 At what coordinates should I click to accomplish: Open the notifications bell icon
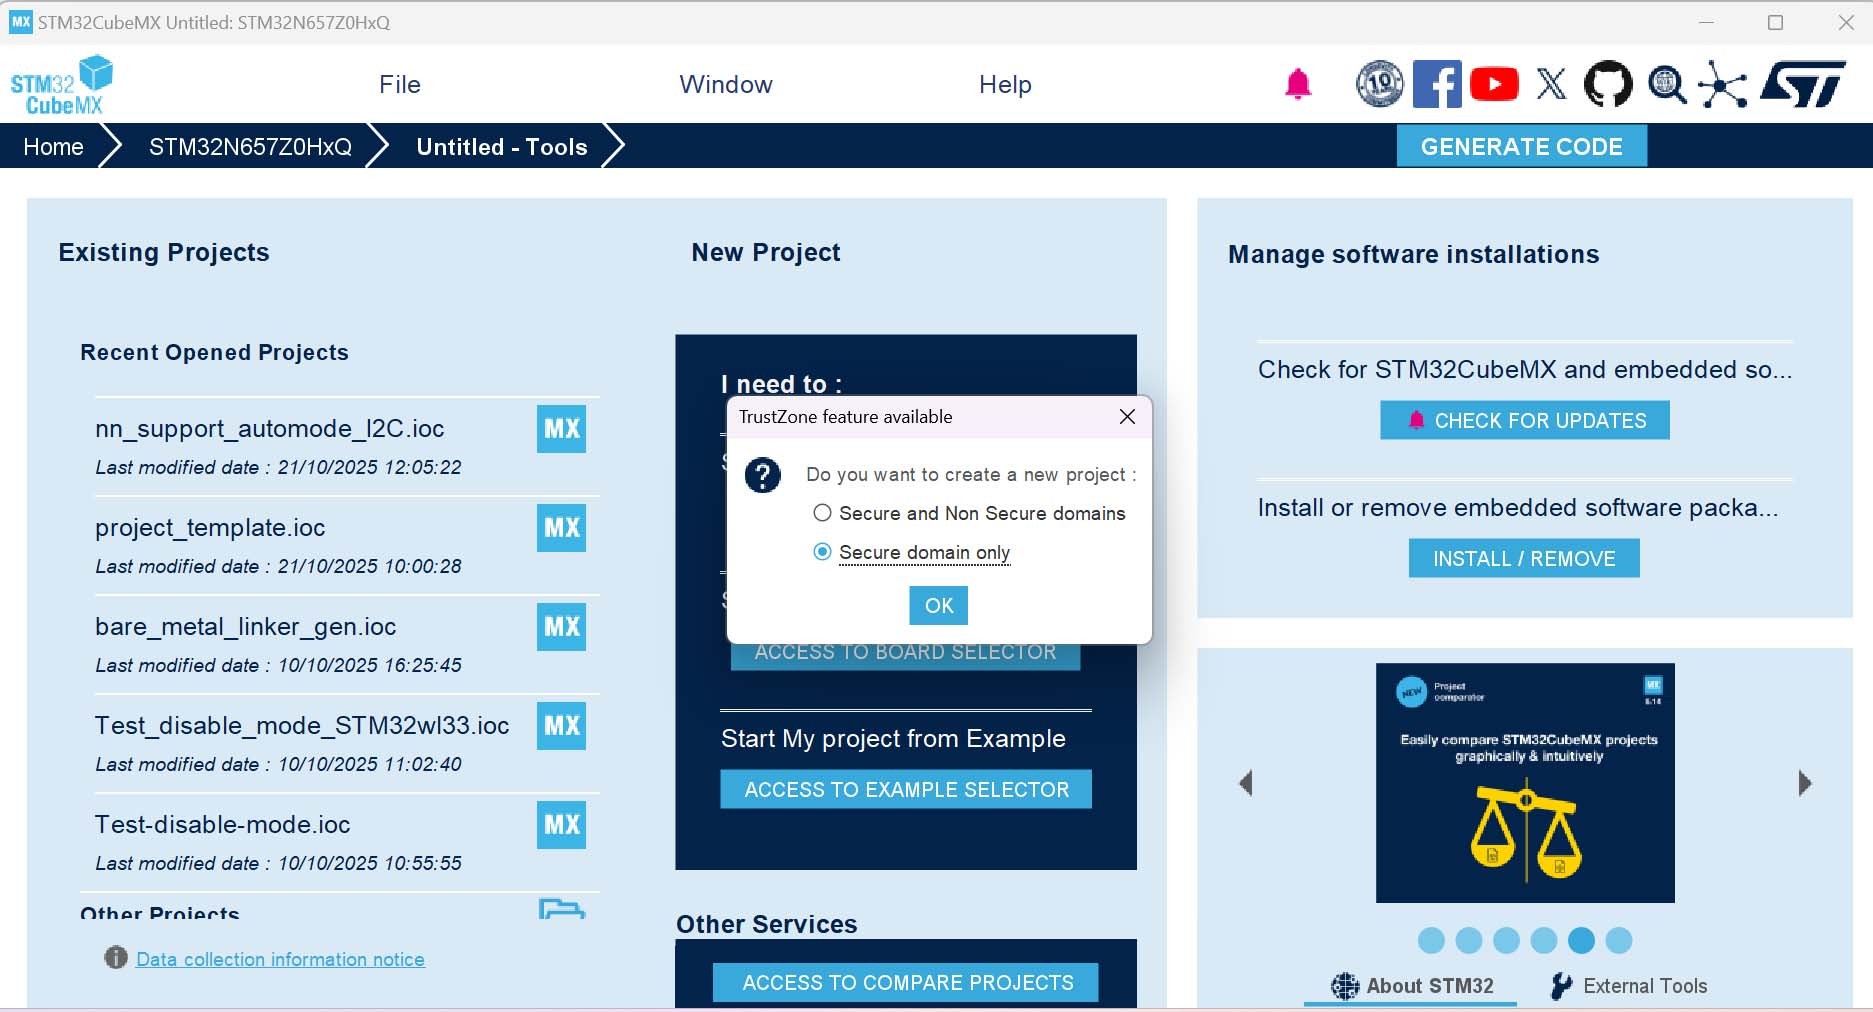1298,85
